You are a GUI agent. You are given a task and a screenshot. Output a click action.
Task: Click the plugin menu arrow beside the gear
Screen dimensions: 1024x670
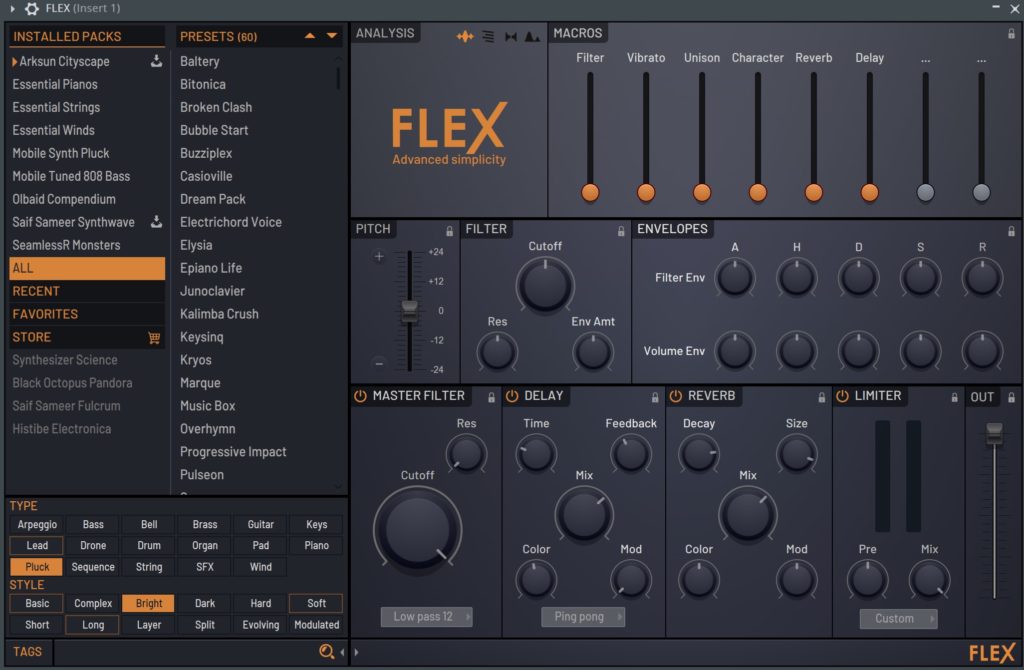(12, 8)
